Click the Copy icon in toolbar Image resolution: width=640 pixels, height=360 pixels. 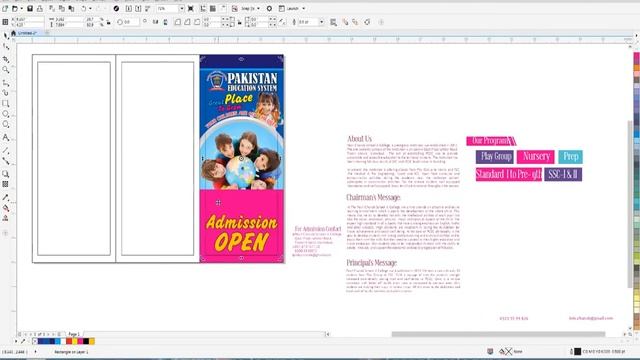pos(62,9)
